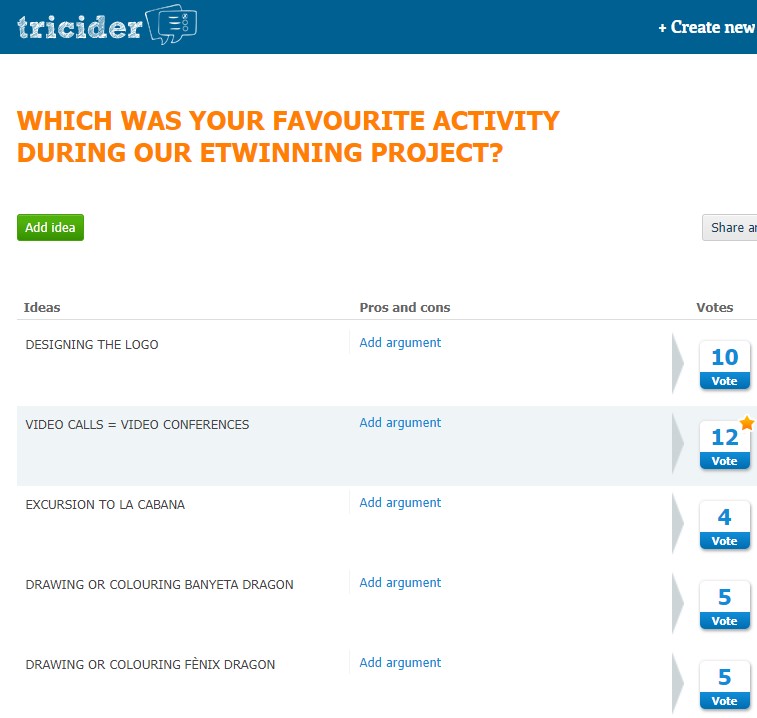Click the Excursion to La Cabana idea text
The width and height of the screenshot is (757, 718).
pos(105,504)
